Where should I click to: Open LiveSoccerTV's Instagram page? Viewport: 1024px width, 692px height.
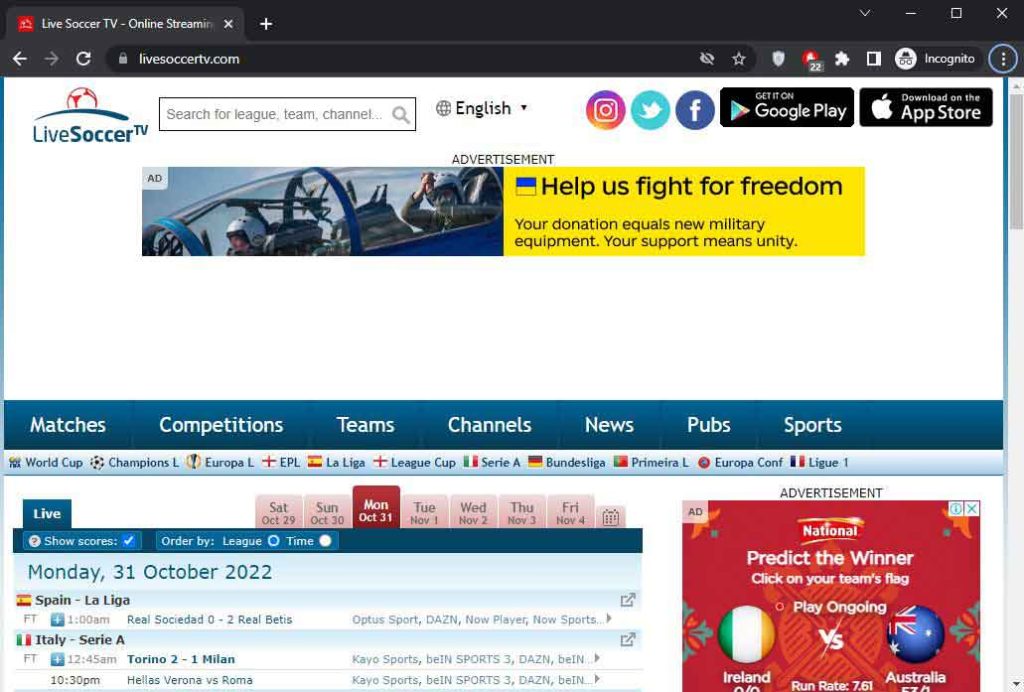[605, 110]
